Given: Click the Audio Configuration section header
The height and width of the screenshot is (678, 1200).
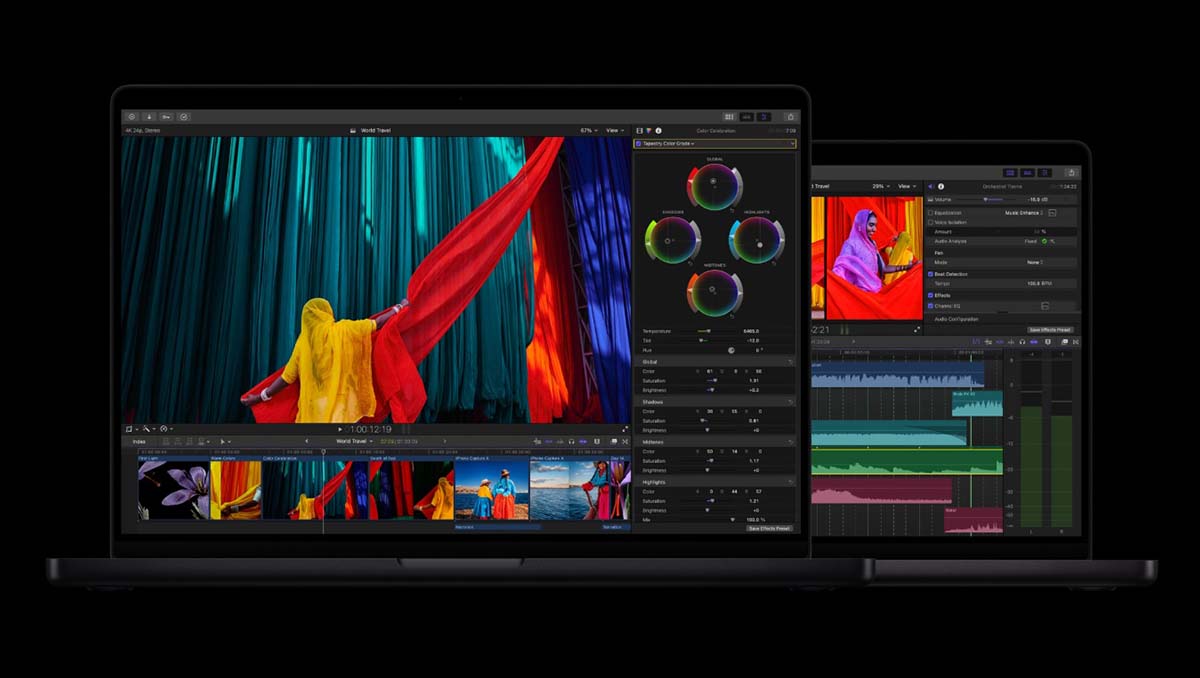Looking at the screenshot, I should [957, 319].
